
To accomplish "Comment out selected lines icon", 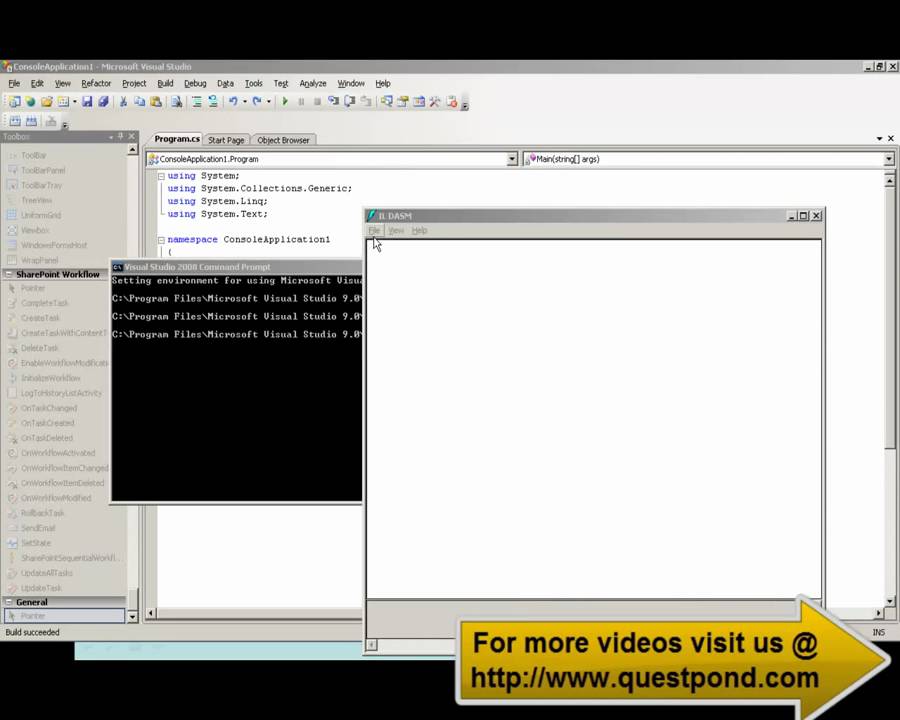I will (x=197, y=102).
